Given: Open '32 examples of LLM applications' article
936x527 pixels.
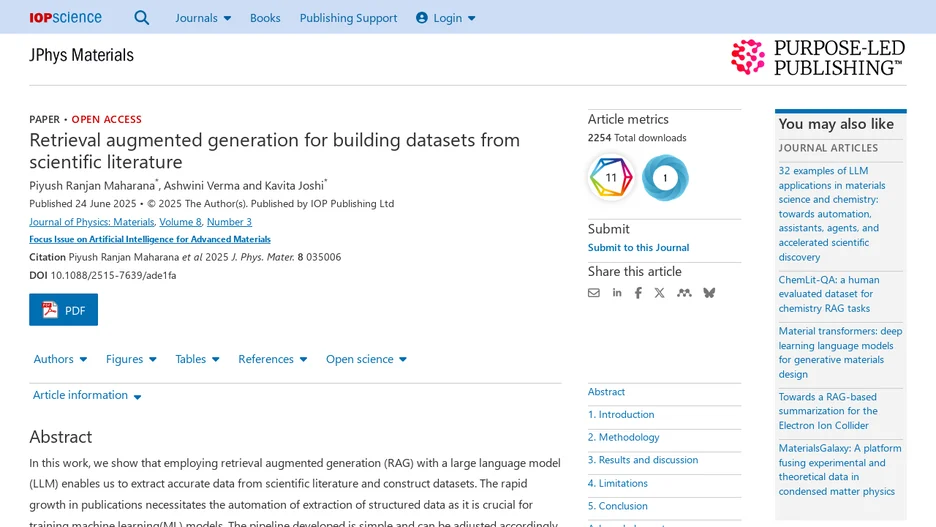Looking at the screenshot, I should (832, 214).
